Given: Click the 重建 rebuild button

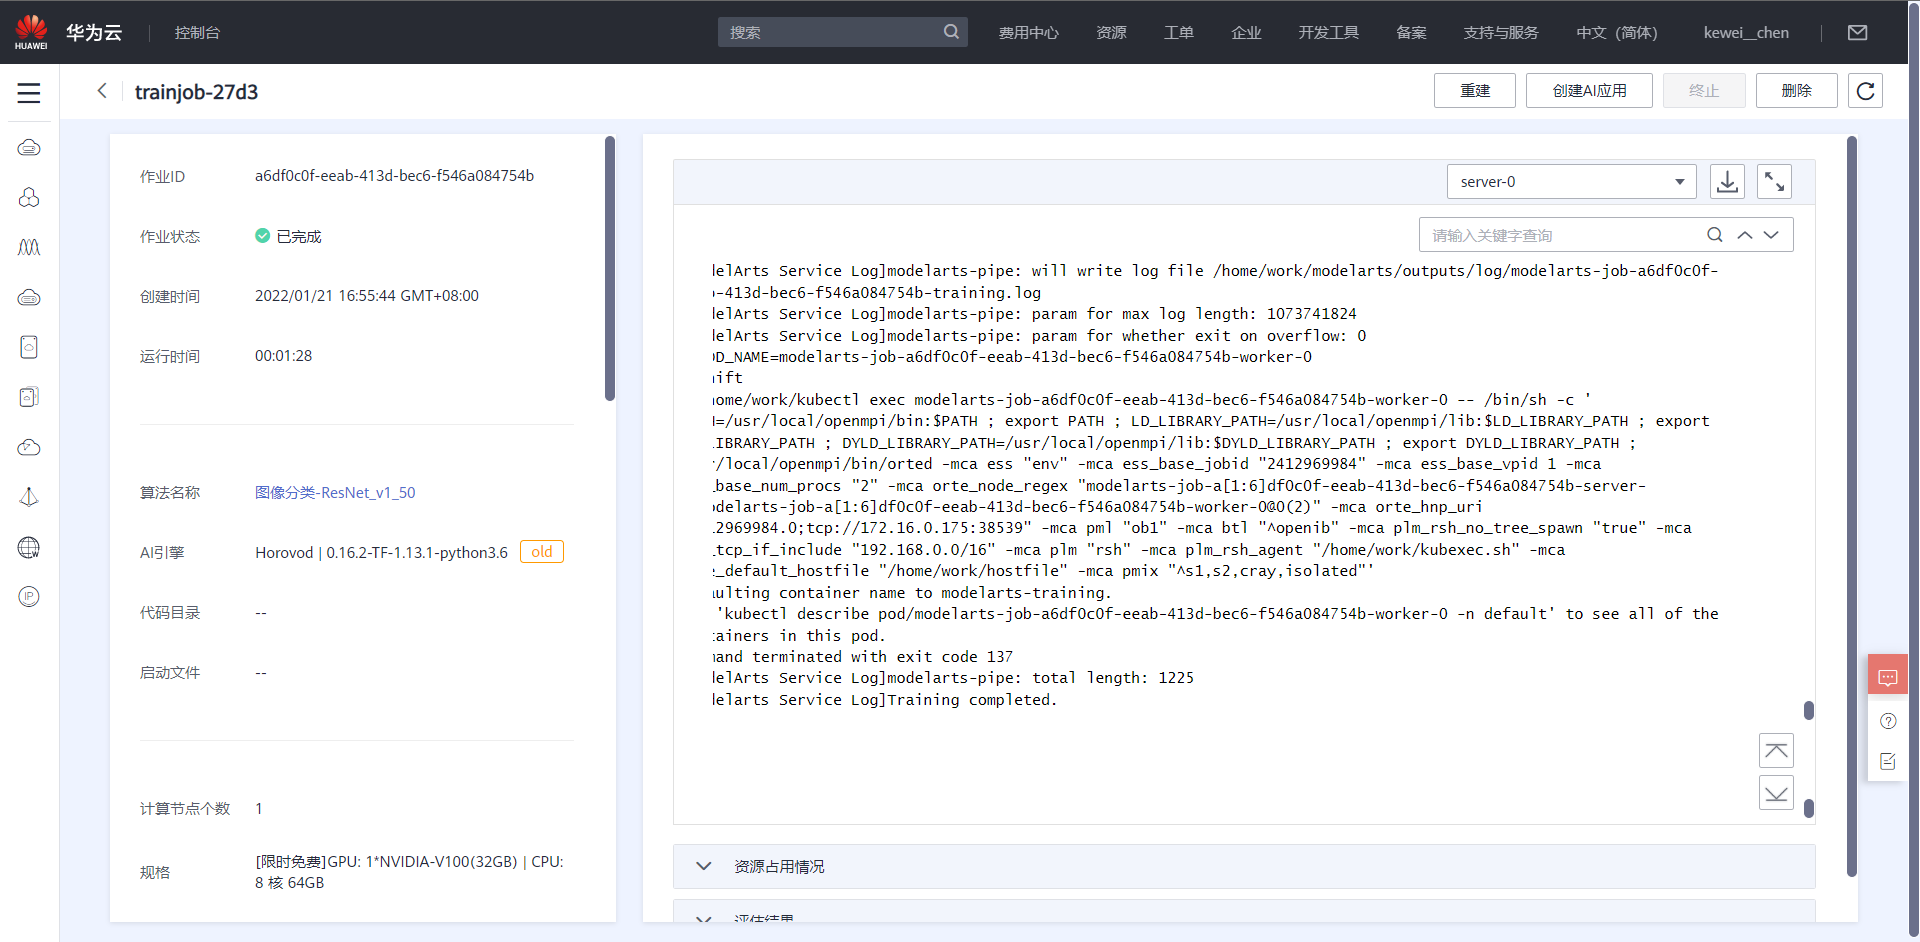Looking at the screenshot, I should tap(1474, 91).
